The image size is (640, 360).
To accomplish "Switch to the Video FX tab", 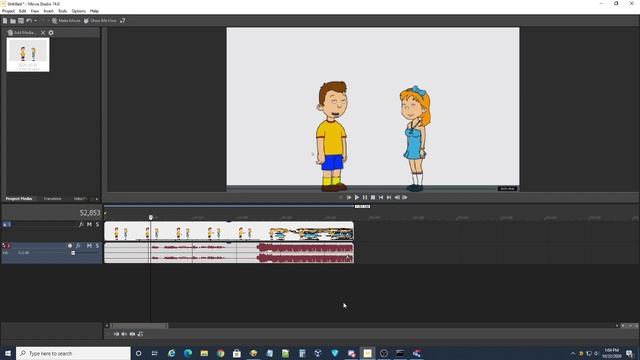I will tap(80, 199).
